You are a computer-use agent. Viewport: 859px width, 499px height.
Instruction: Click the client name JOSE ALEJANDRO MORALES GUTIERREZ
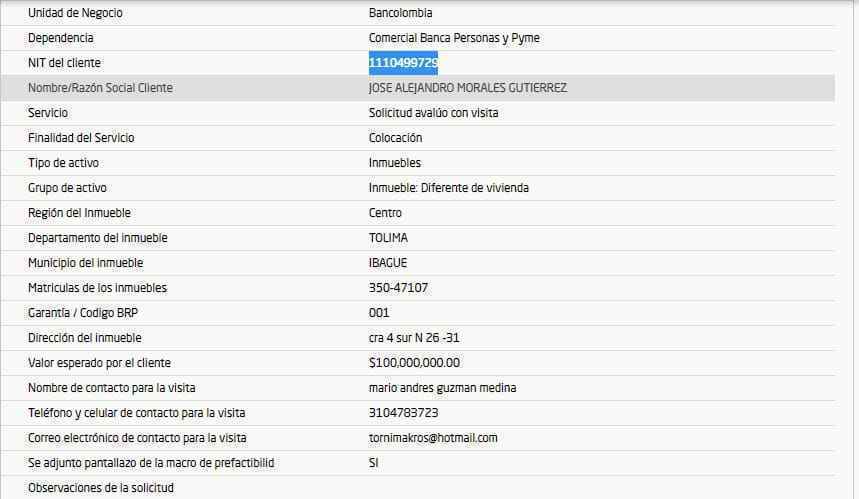click(x=467, y=88)
